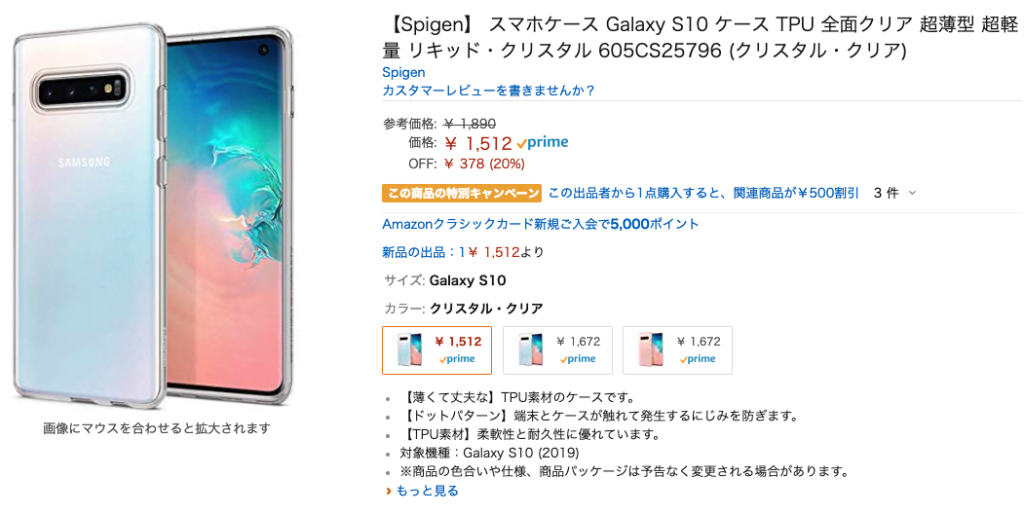Click the prime badge beside the ¥1,512 price

point(543,143)
